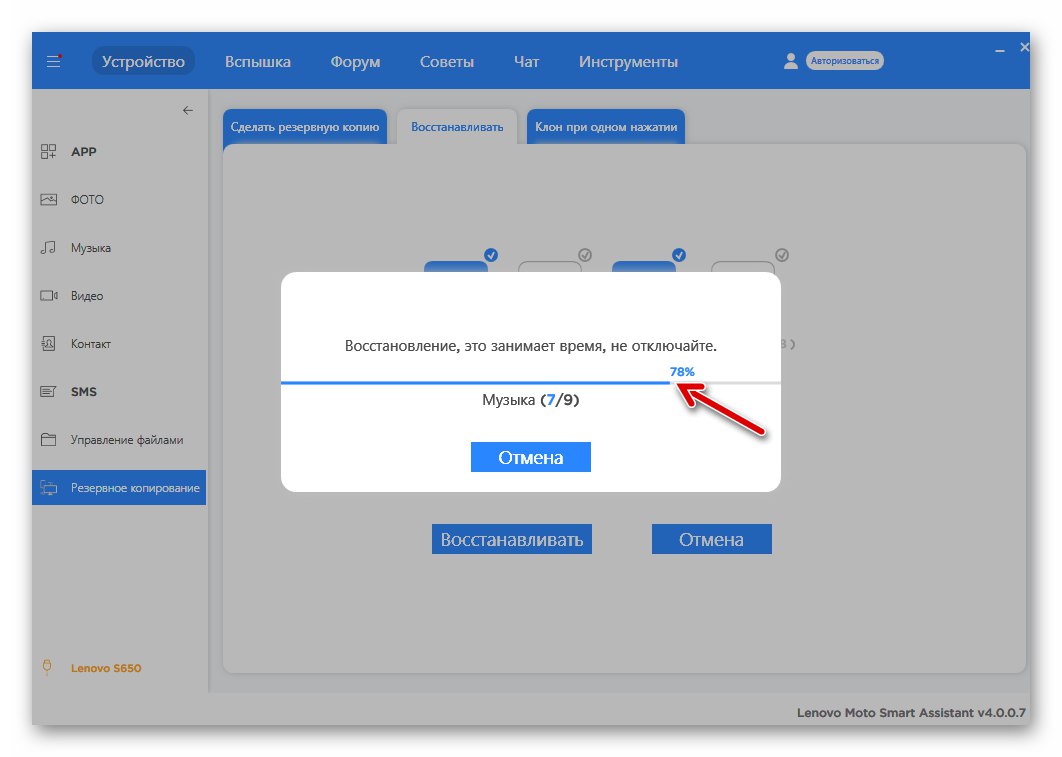
Task: Click the APP grid icon
Action: pyautogui.click(x=48, y=152)
